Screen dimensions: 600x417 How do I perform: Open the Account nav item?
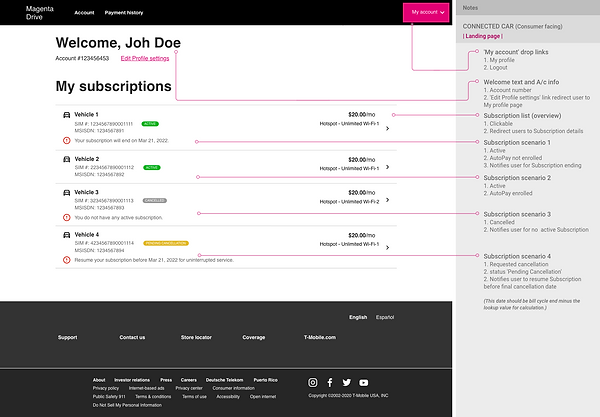coord(84,13)
